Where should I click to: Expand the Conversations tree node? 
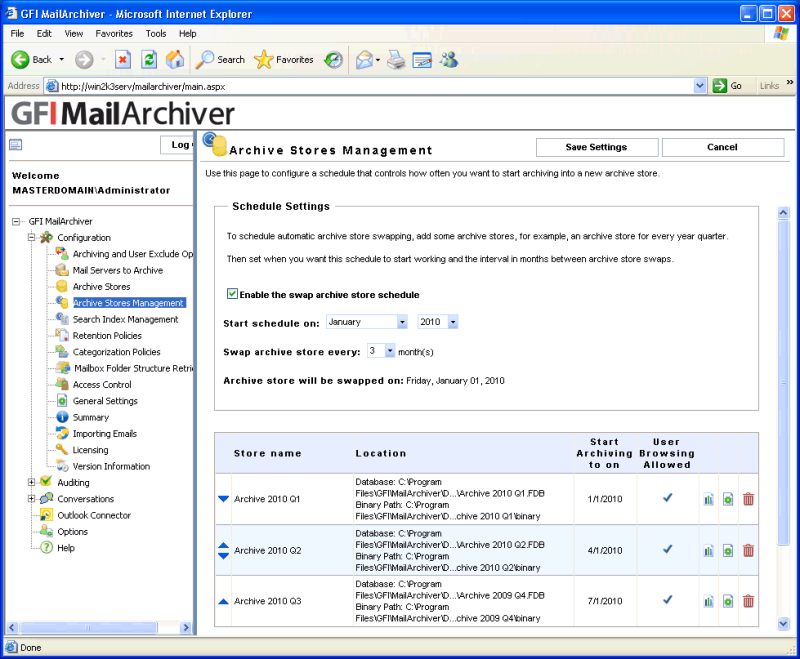(32, 498)
